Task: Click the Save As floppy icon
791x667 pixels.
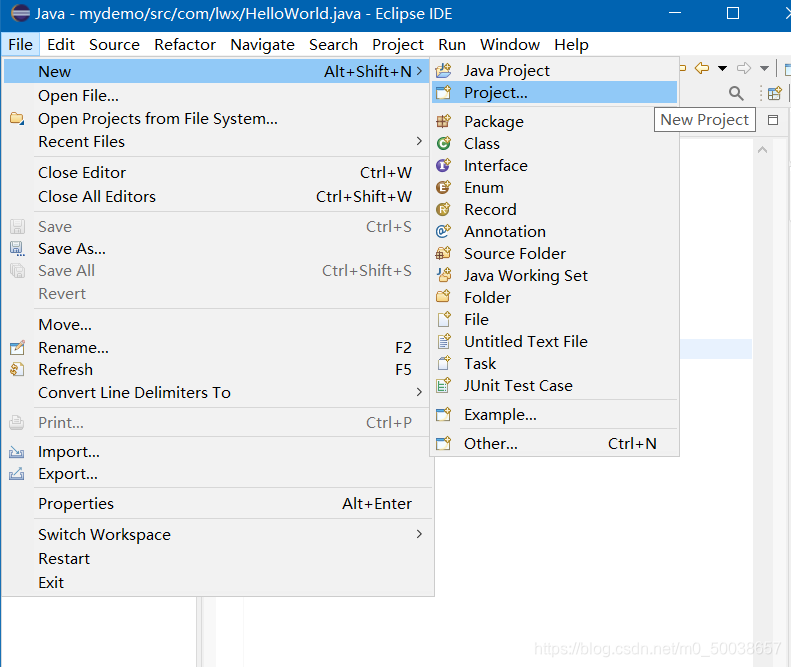Action: [17, 249]
